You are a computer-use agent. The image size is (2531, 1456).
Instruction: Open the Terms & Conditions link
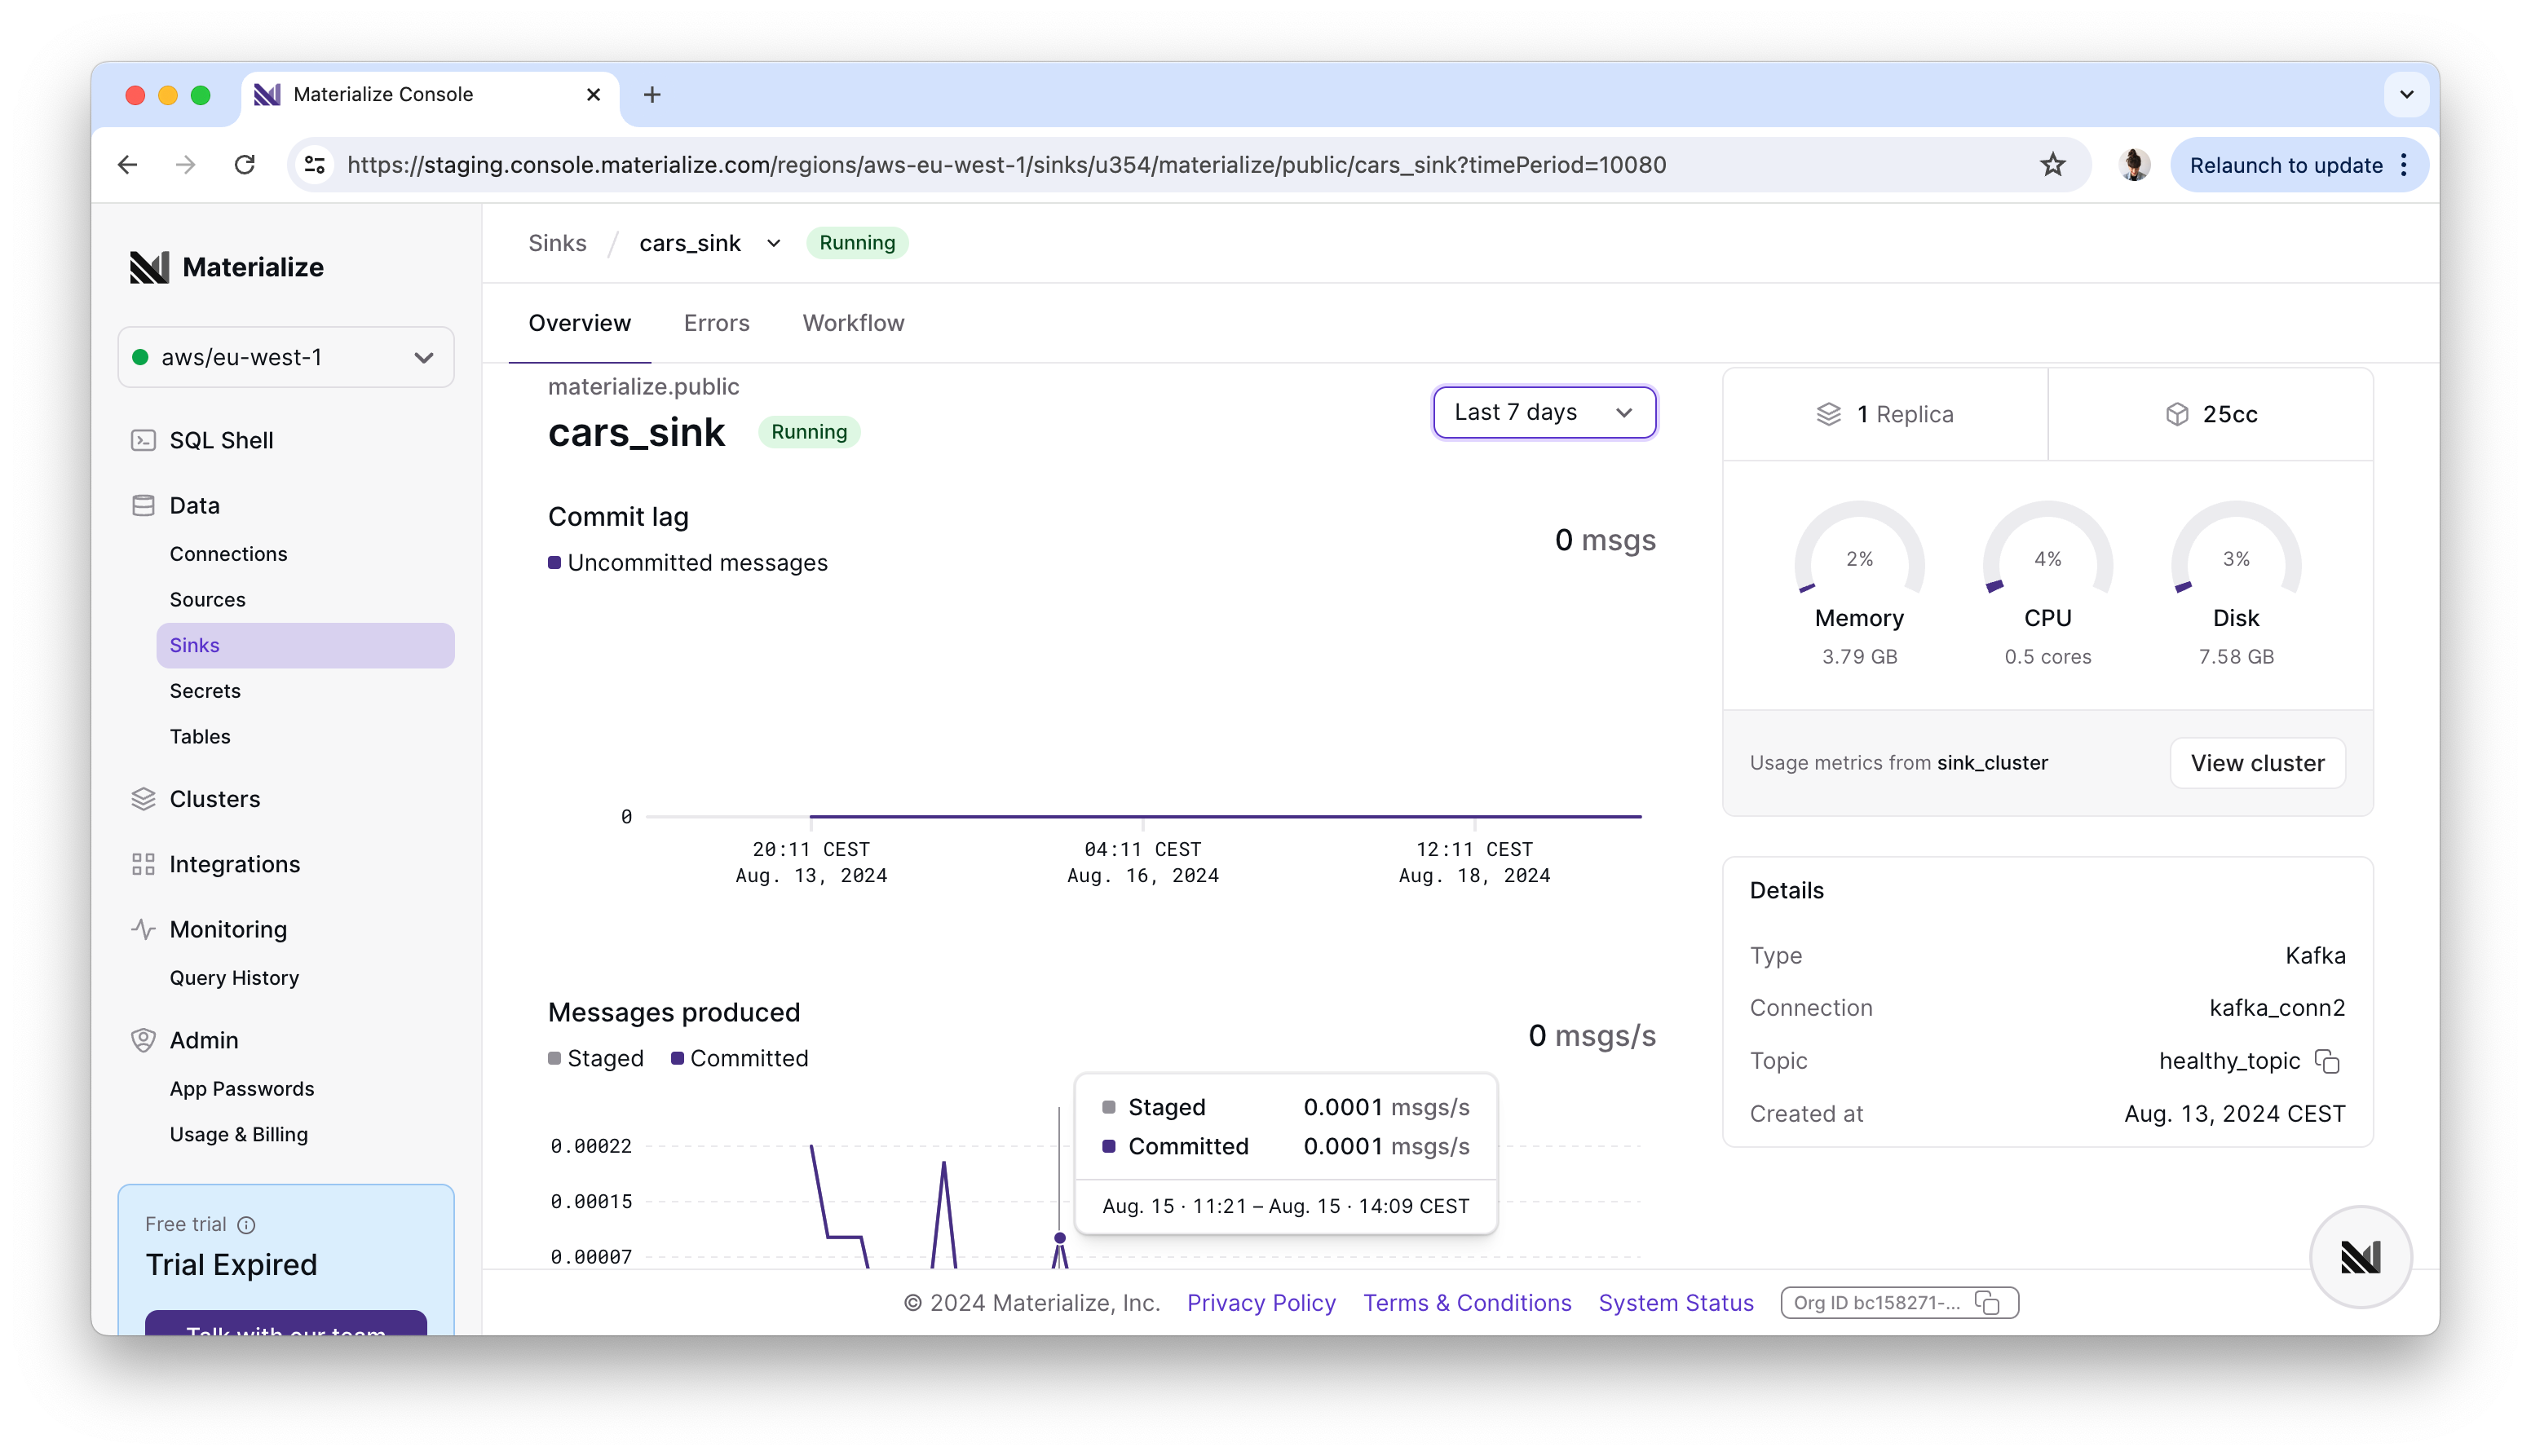[x=1466, y=1302]
